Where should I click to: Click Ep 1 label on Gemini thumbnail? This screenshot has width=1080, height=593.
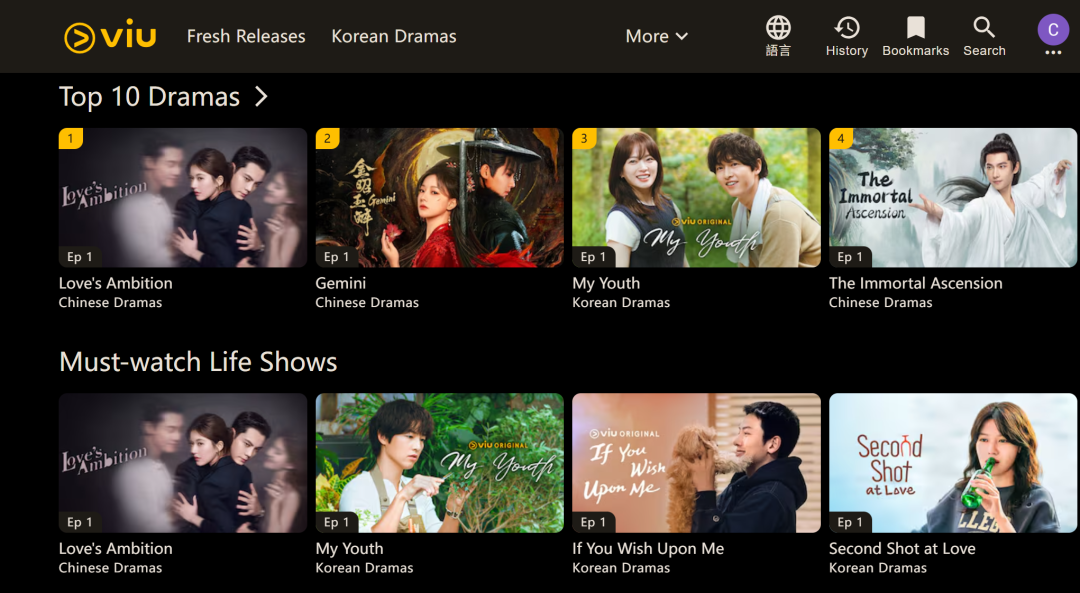click(336, 257)
